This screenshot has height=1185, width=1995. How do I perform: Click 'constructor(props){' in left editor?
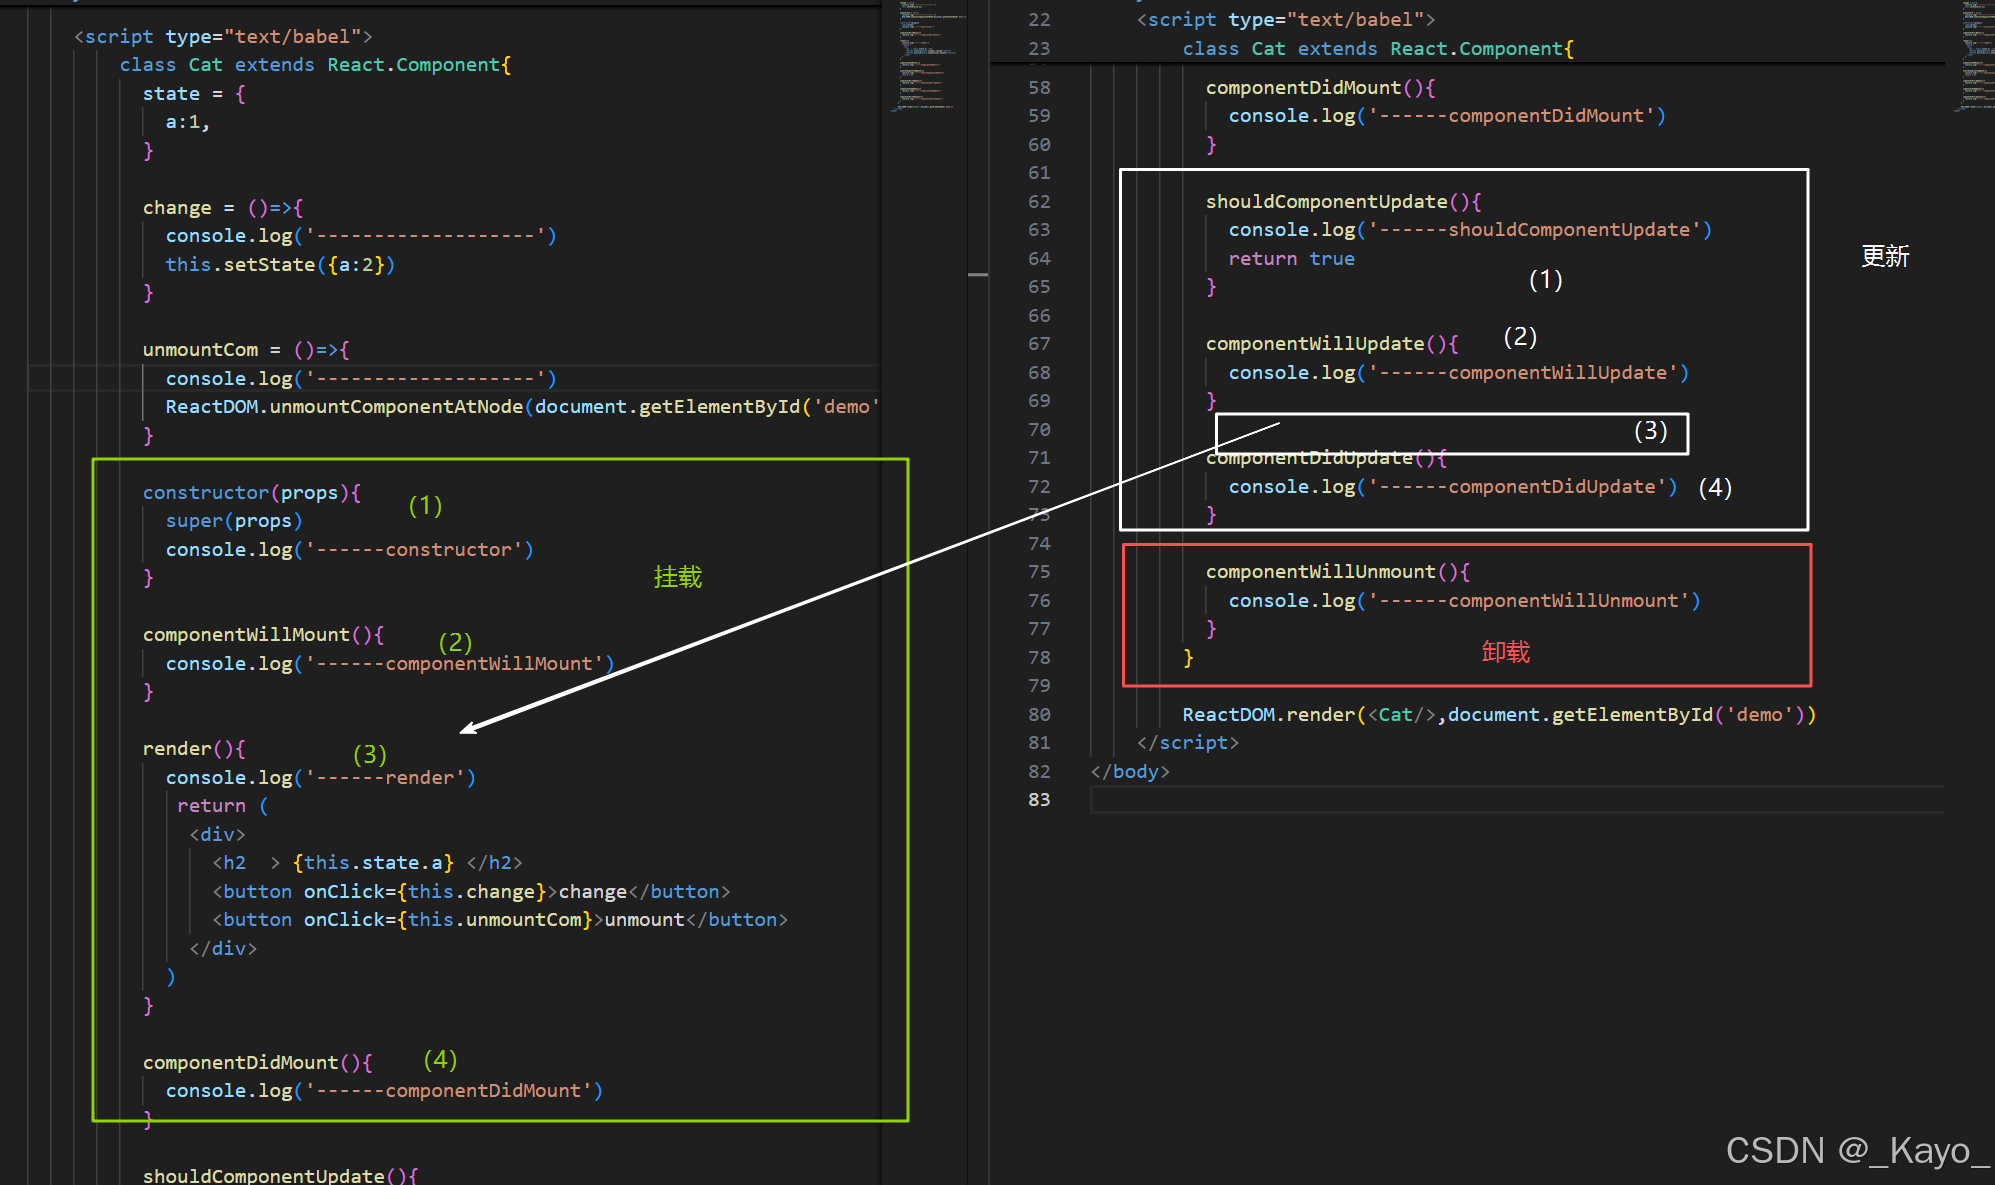tap(251, 493)
